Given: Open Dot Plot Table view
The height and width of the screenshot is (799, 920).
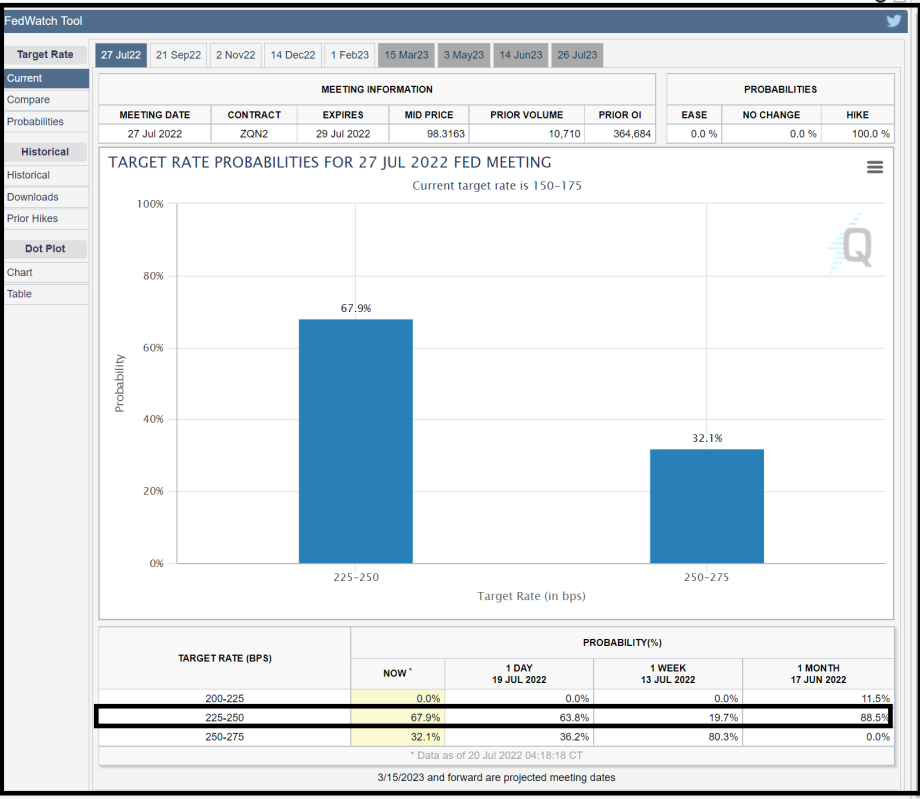Looking at the screenshot, I should pos(20,294).
